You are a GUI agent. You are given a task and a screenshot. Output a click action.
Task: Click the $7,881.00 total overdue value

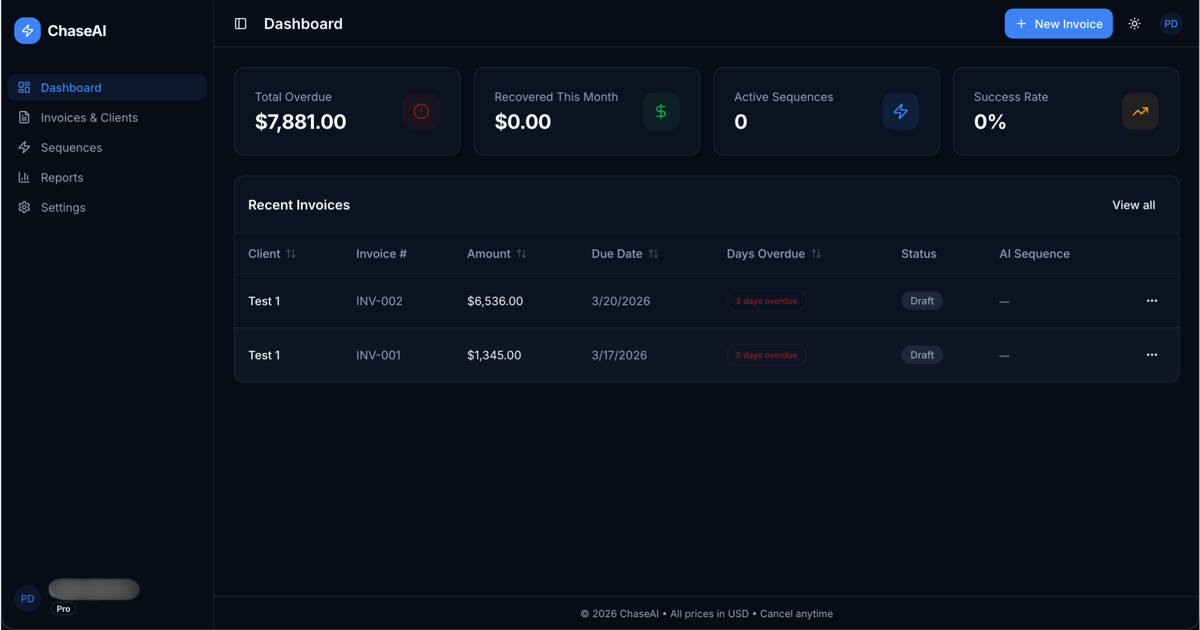300,122
